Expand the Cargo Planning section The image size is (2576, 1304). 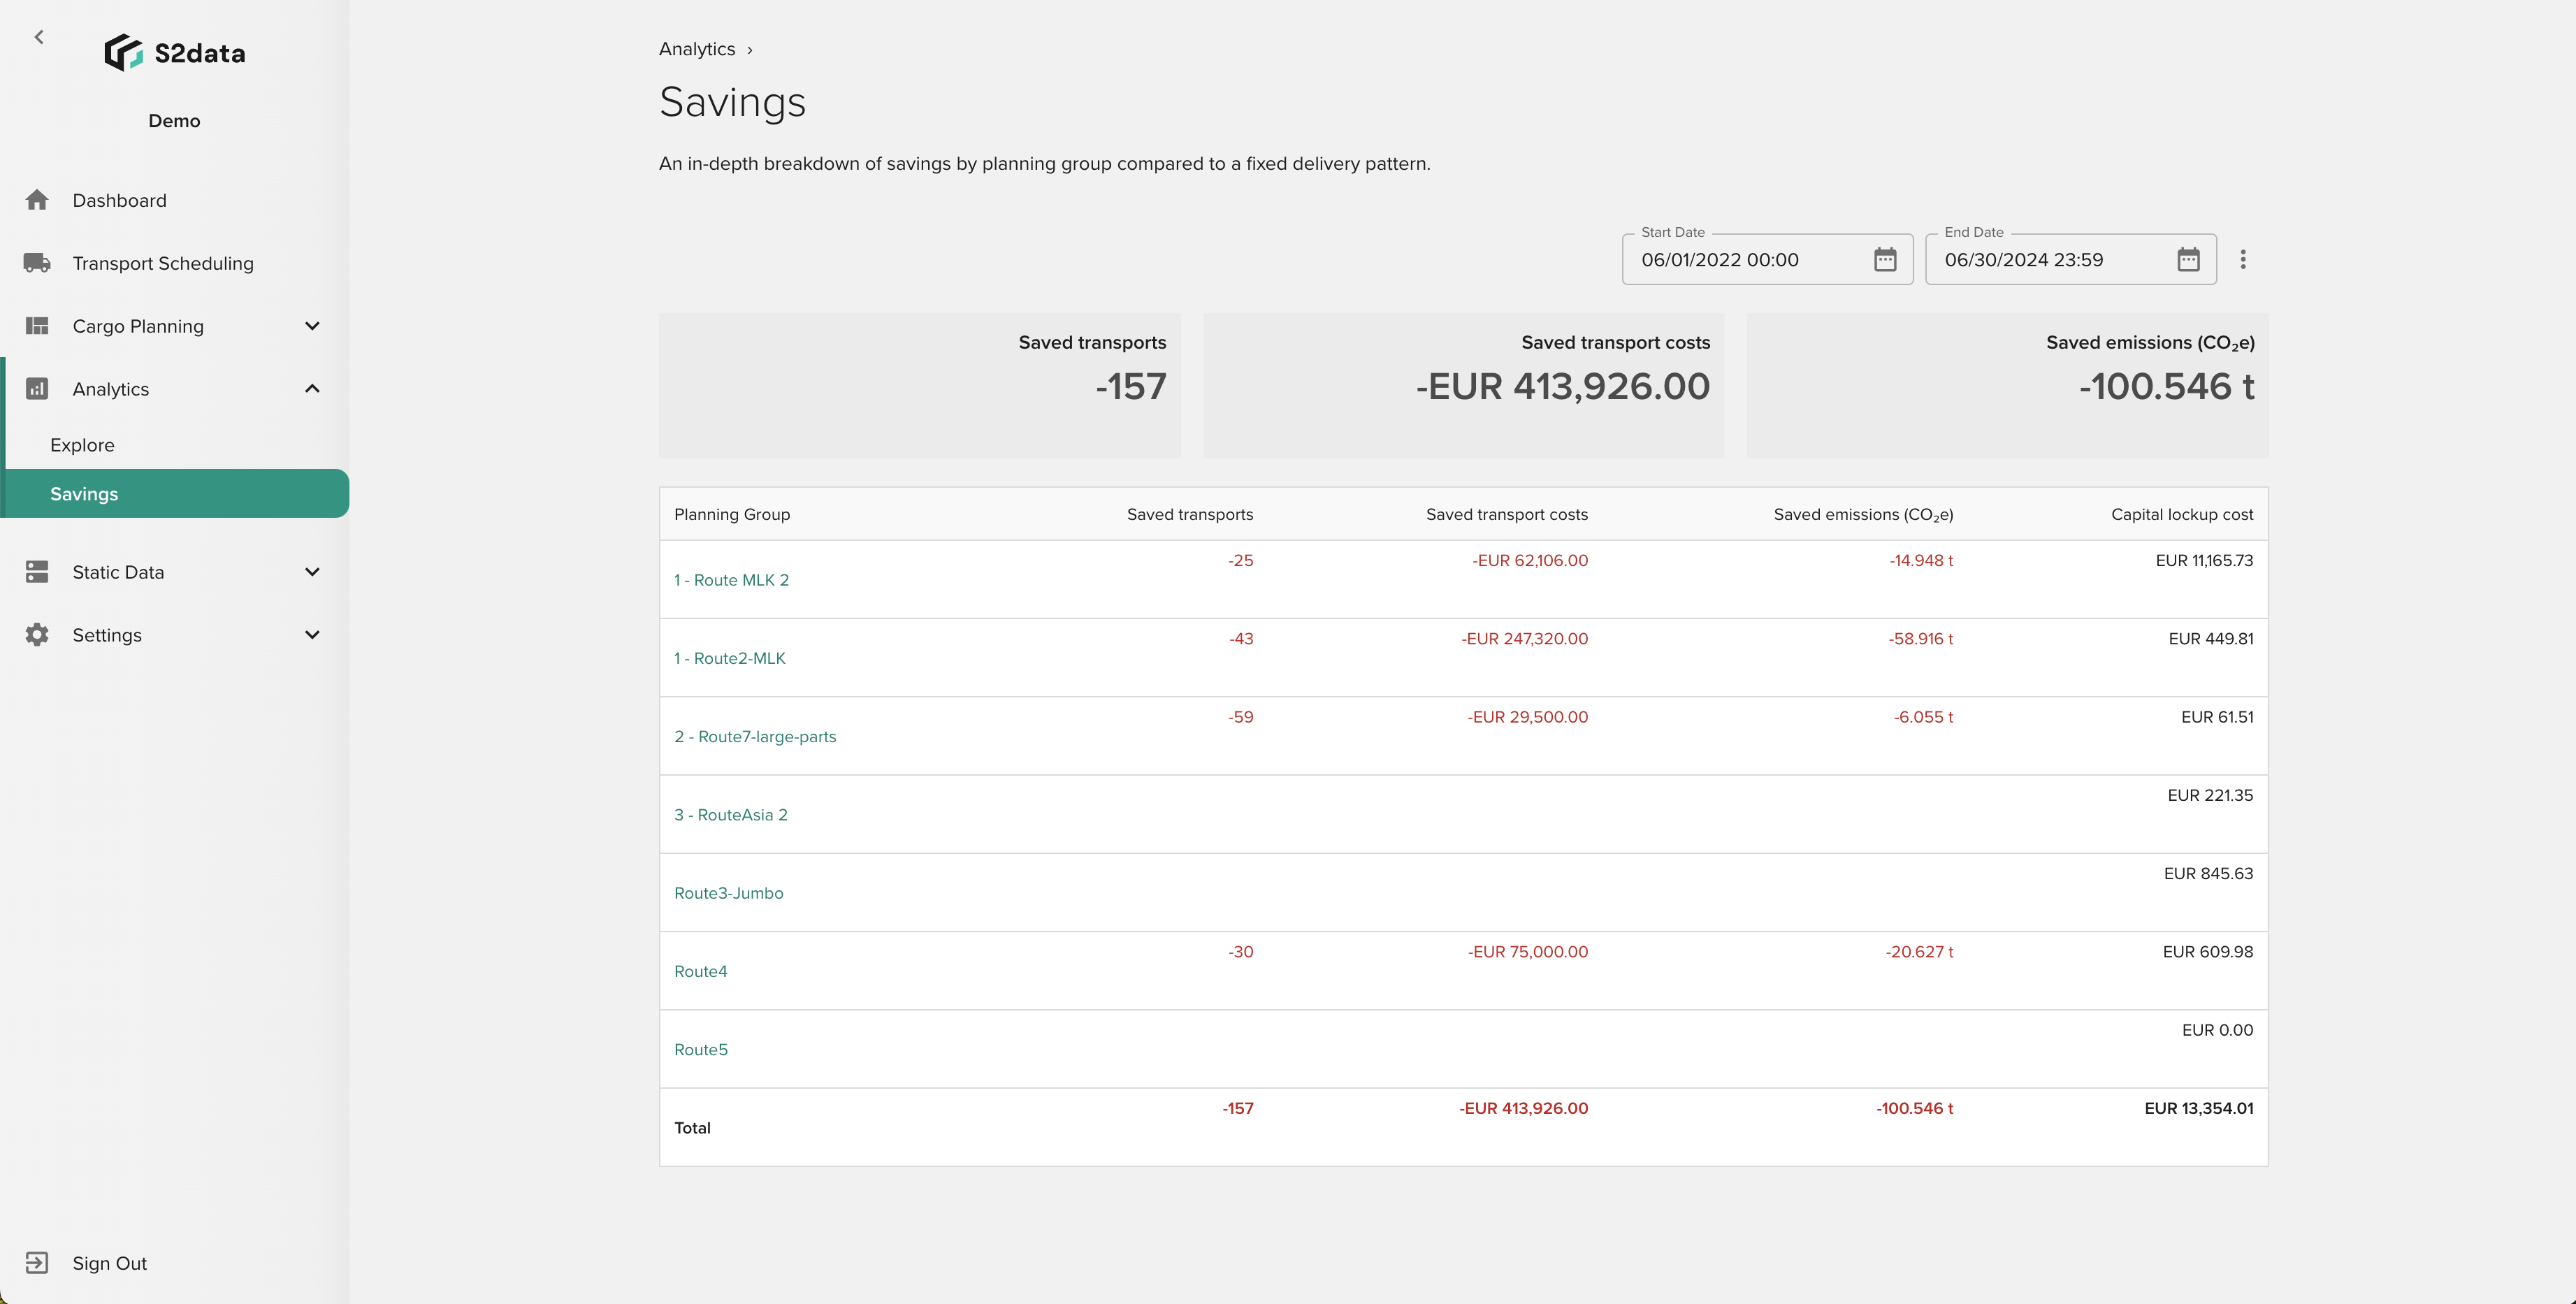coord(311,325)
